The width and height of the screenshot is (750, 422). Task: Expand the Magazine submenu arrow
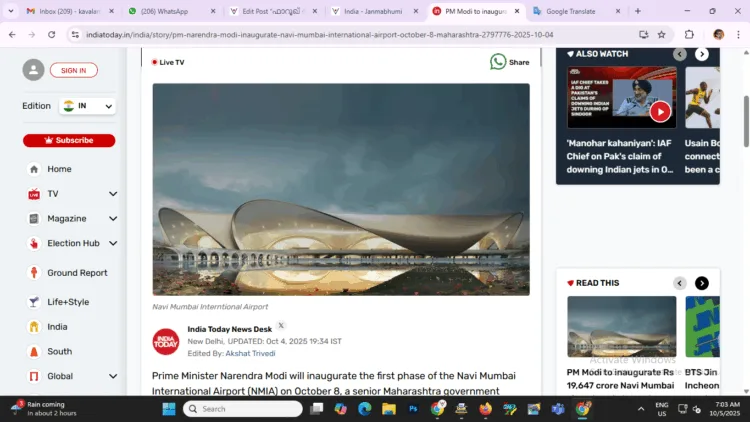click(x=113, y=219)
